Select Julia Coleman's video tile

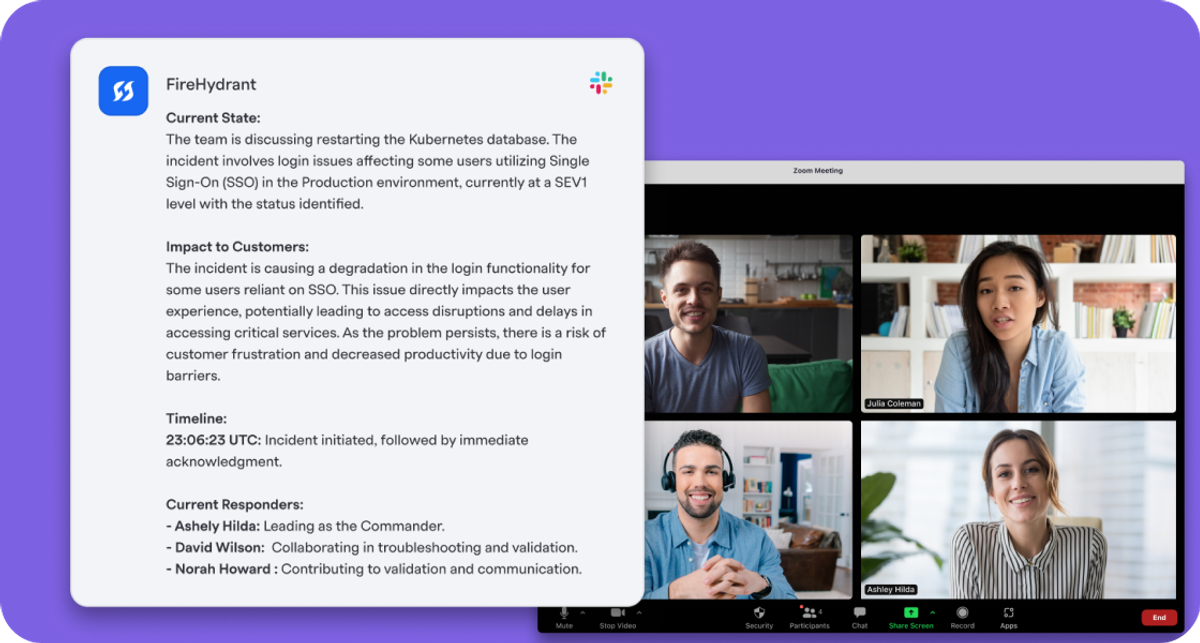click(1018, 323)
